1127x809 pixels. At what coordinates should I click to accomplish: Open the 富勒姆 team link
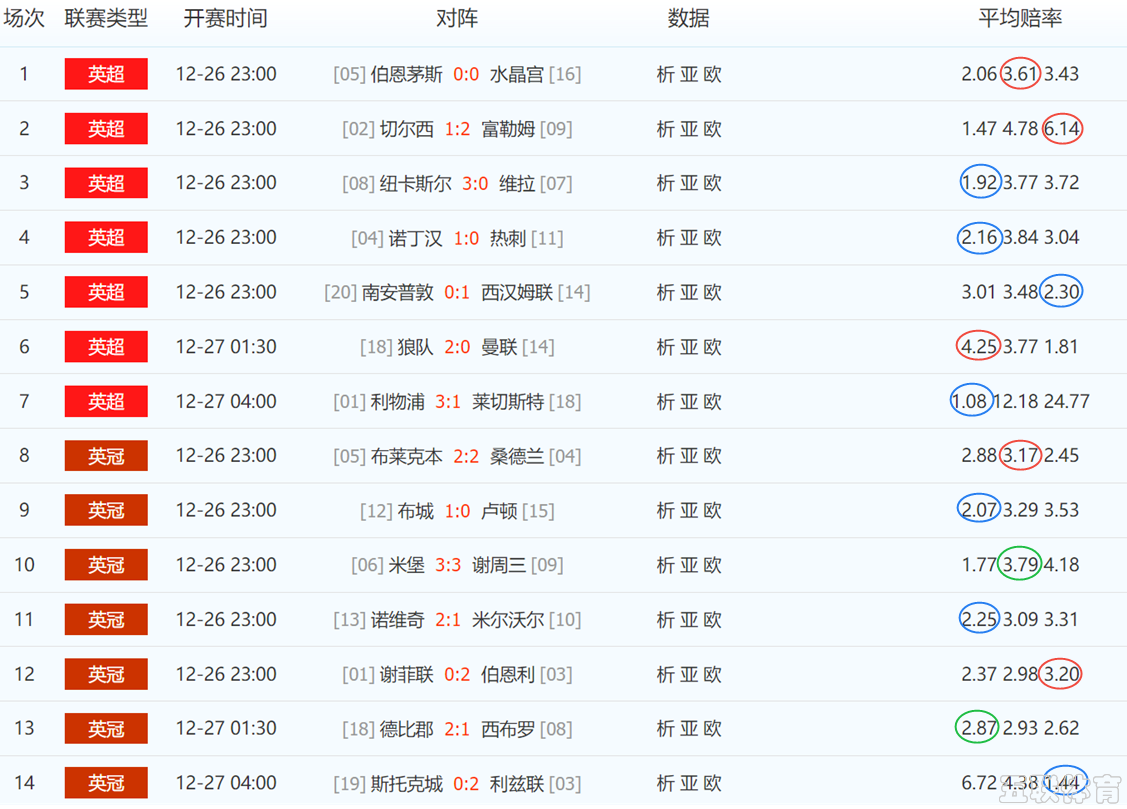click(508, 129)
